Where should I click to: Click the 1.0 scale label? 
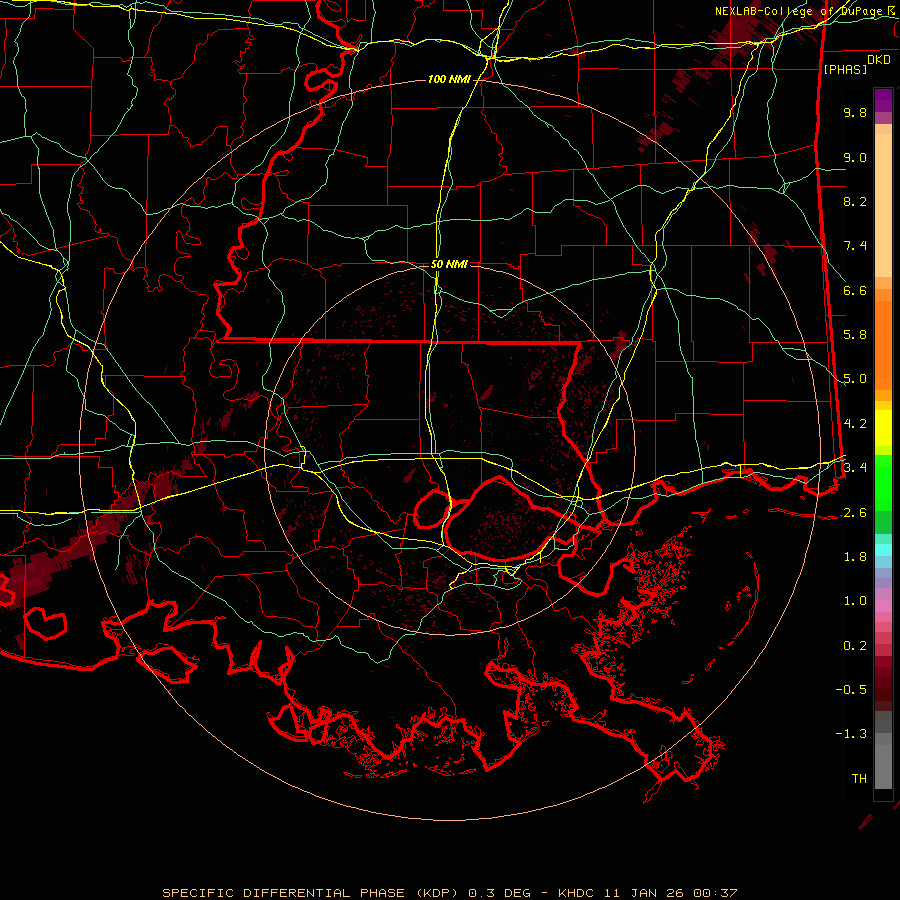(x=855, y=601)
